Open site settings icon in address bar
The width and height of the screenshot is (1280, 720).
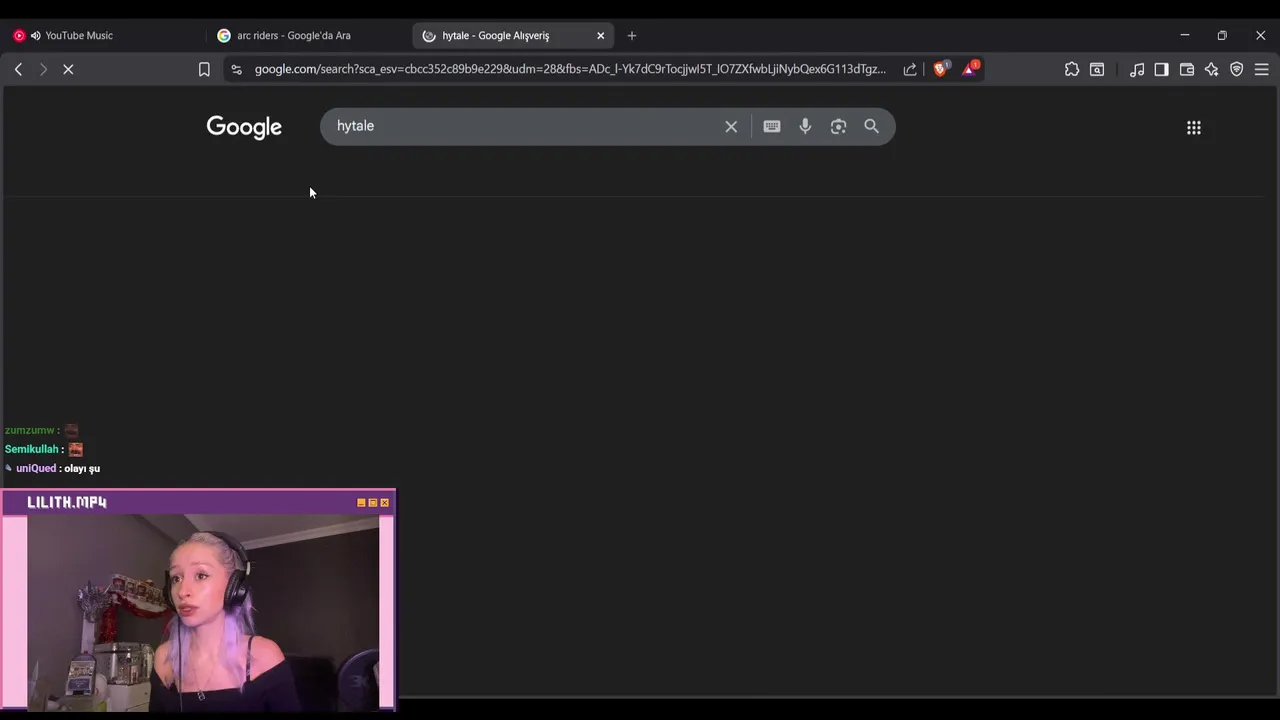pos(236,69)
